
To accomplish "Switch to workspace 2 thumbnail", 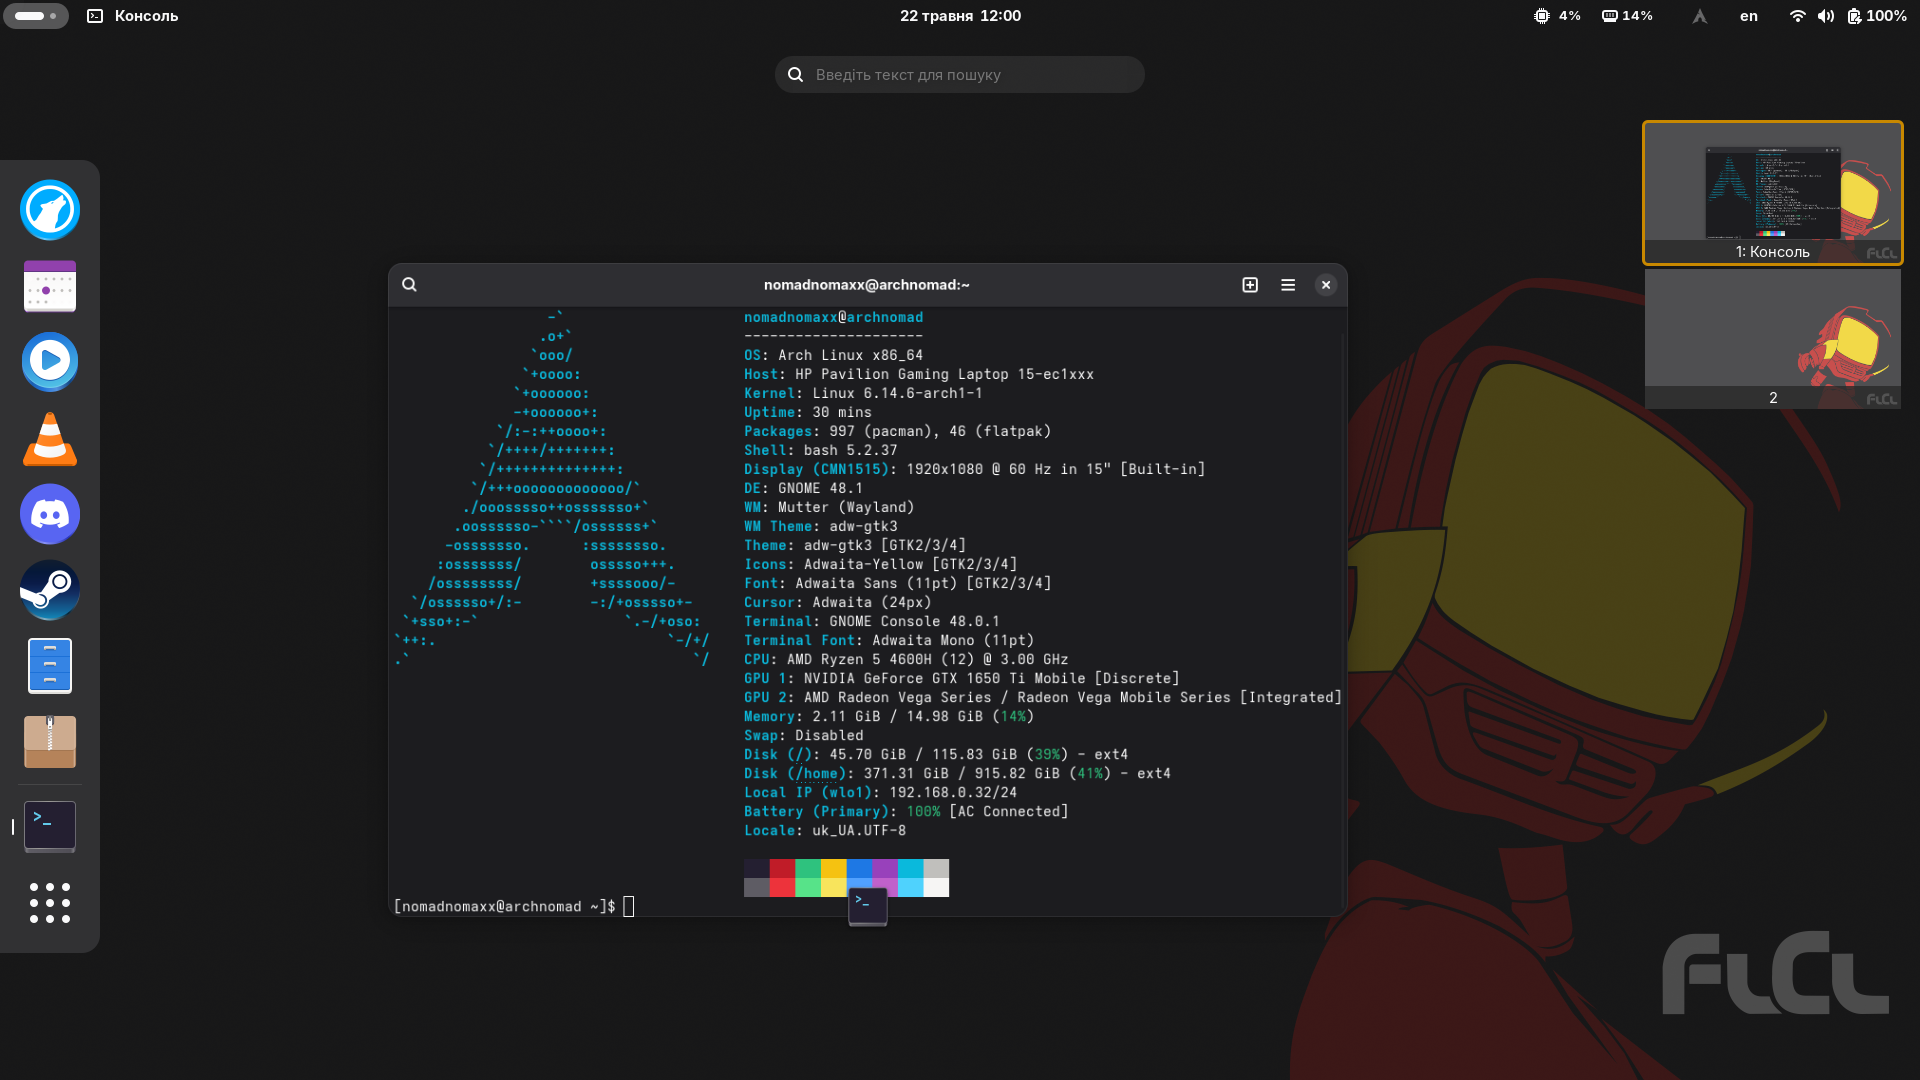I will point(1772,338).
